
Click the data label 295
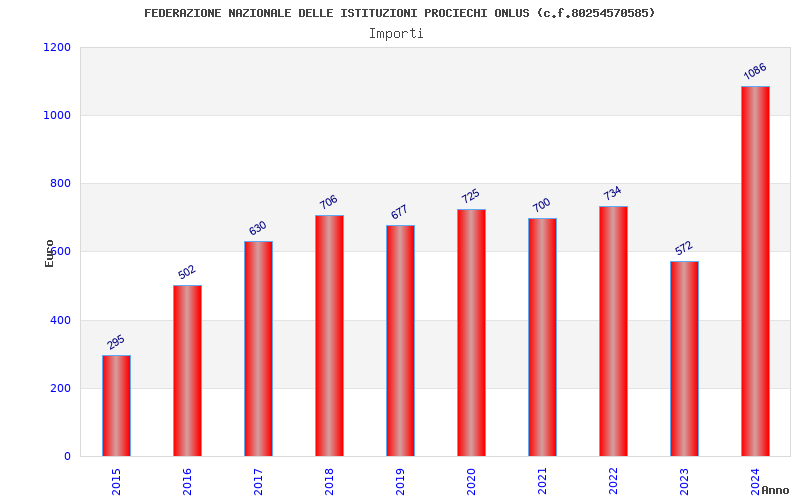click(x=116, y=342)
